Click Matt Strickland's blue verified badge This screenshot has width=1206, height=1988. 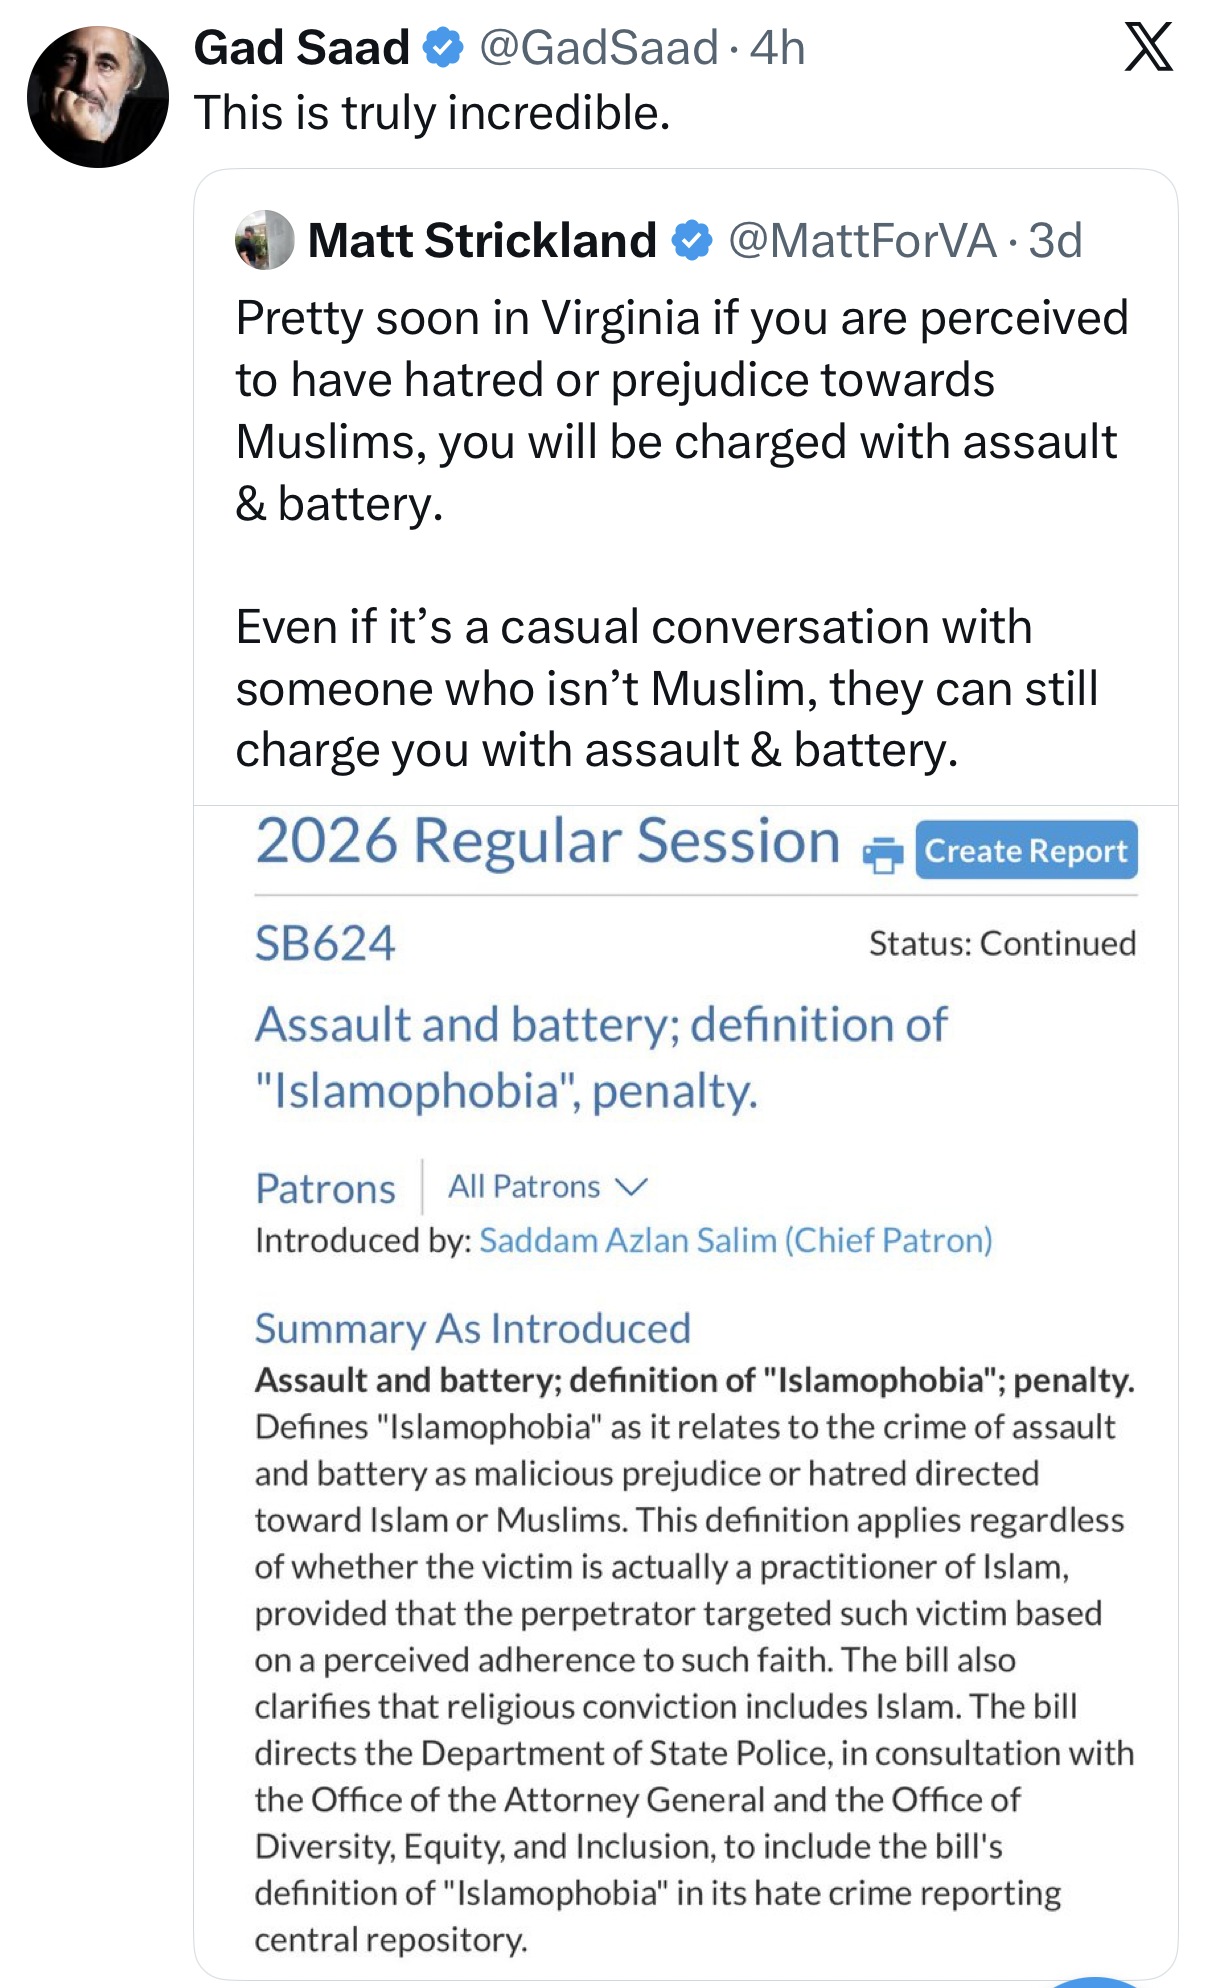691,241
